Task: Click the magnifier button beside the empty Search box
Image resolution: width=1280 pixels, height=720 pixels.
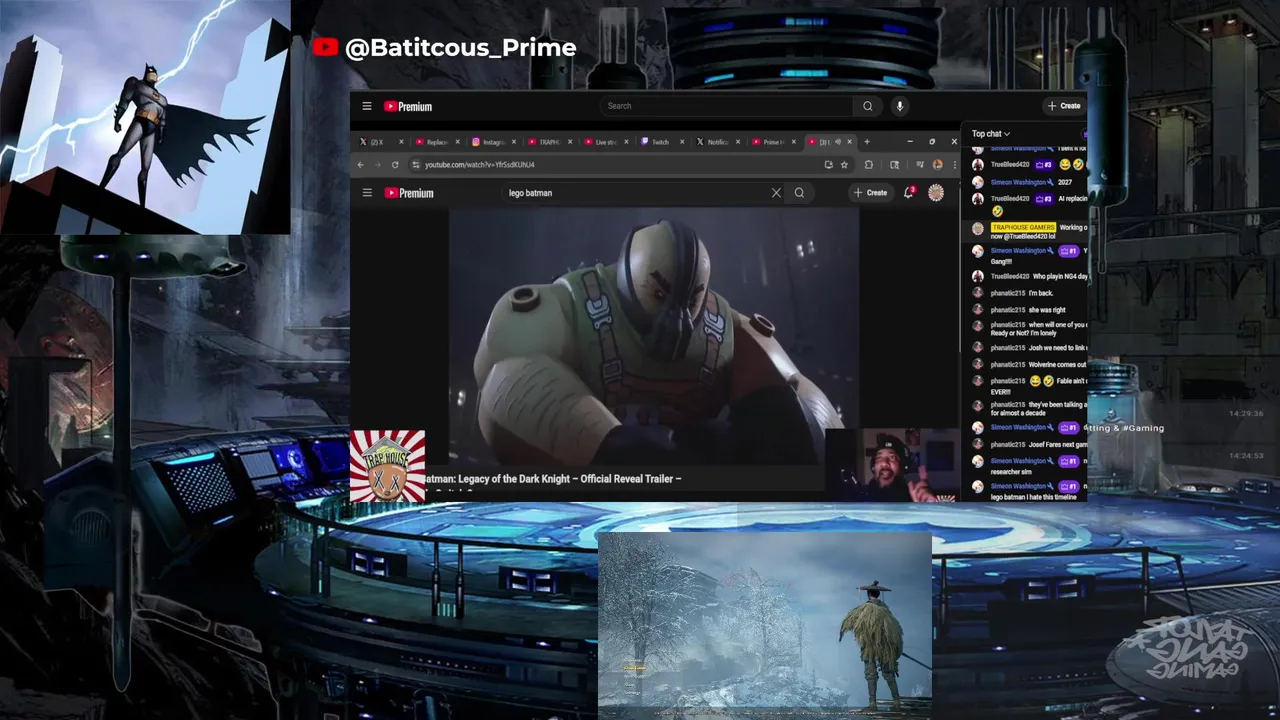Action: coord(867,106)
